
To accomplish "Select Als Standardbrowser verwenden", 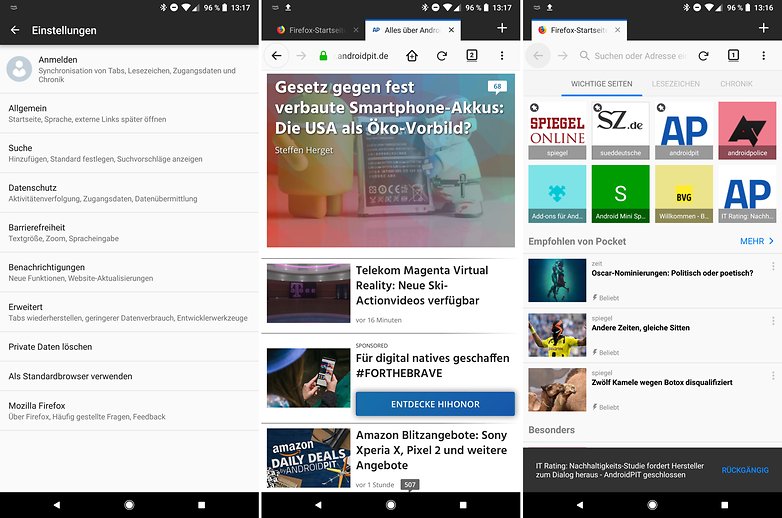I will click(x=129, y=376).
